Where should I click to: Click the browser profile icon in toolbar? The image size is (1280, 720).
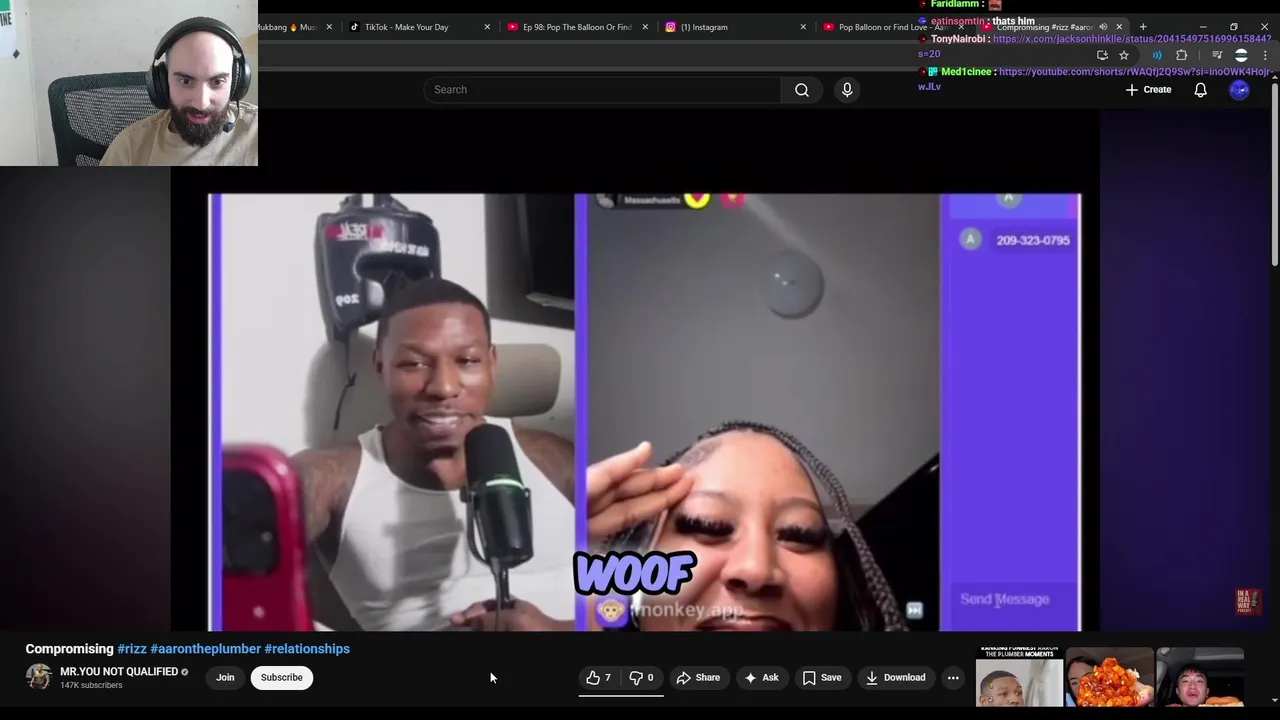(x=1241, y=55)
